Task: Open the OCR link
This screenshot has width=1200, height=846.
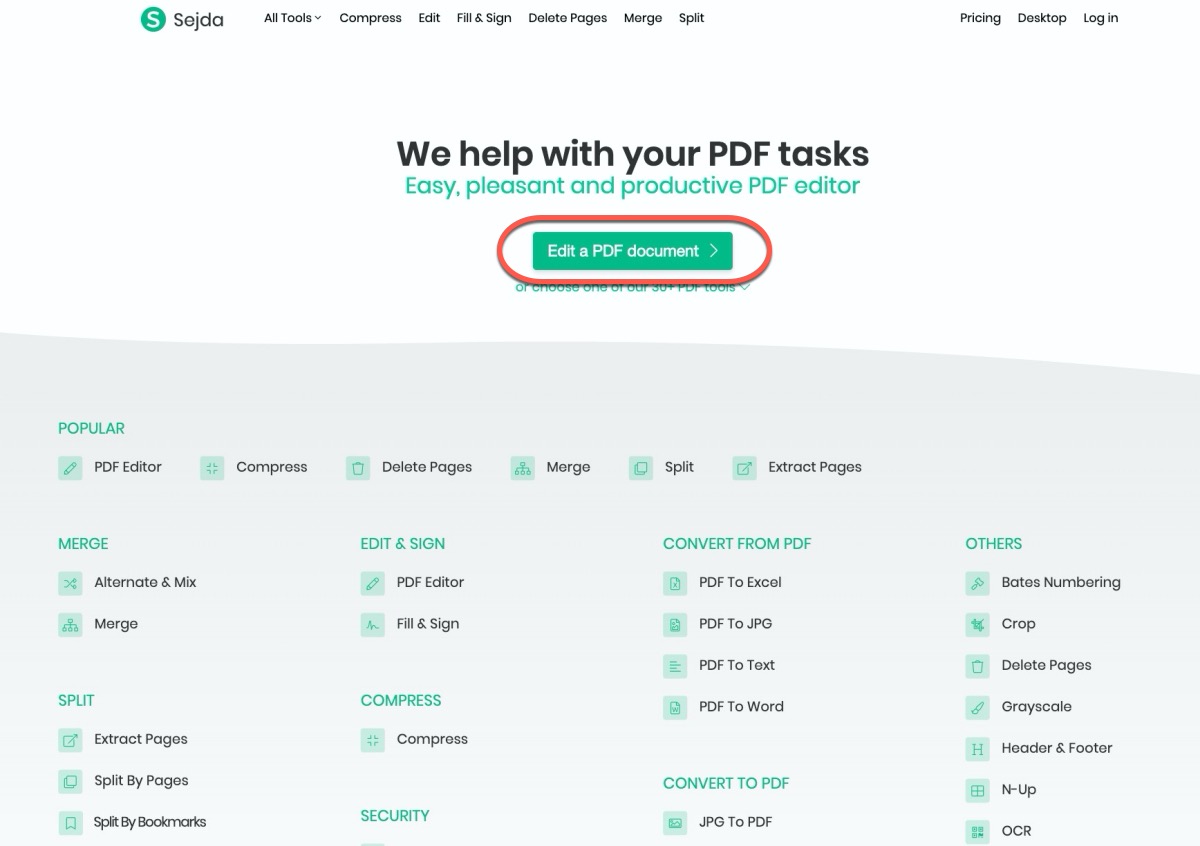Action: 1016,831
